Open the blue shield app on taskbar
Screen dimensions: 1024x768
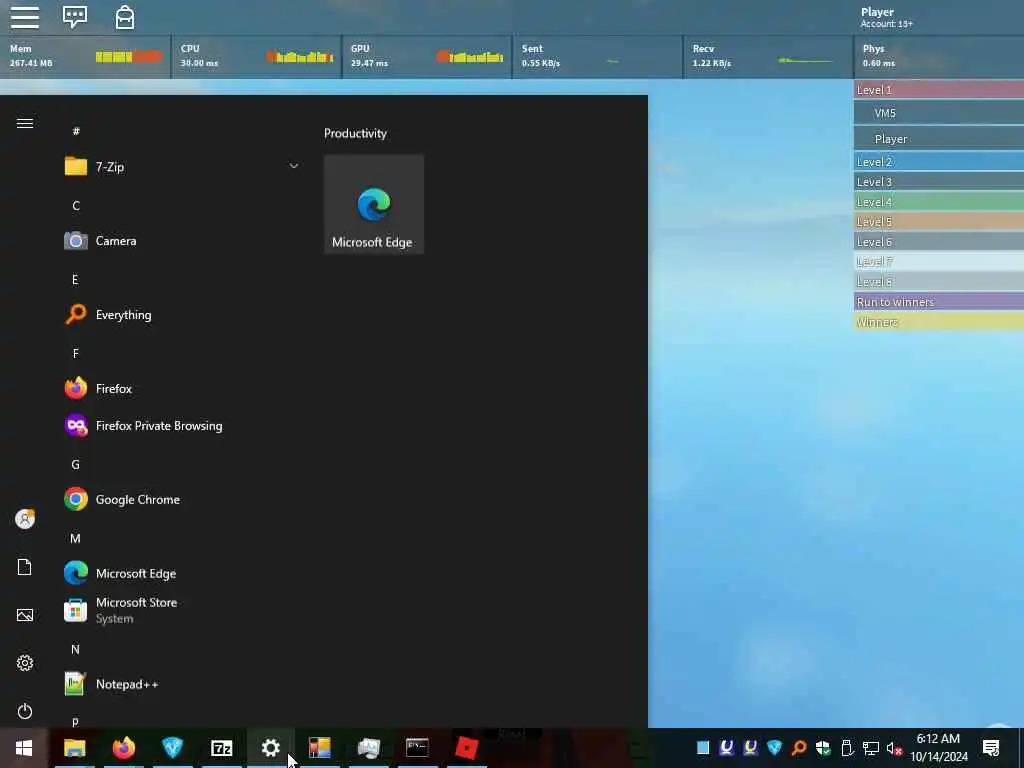coord(172,748)
